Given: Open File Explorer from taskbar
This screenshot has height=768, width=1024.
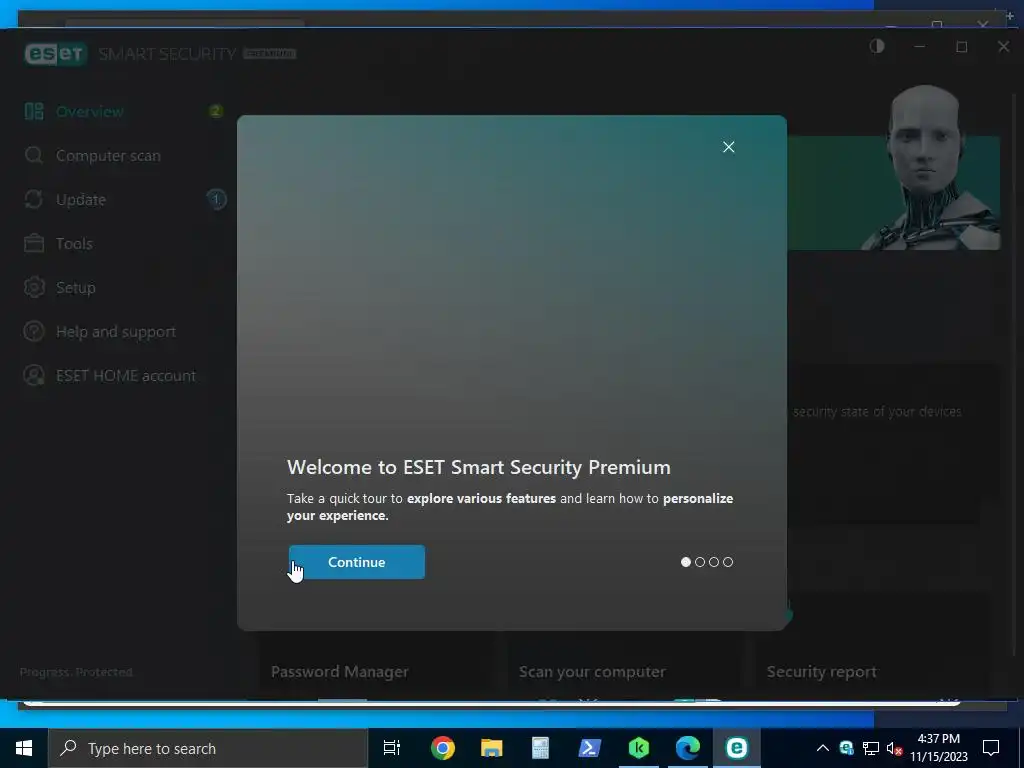Looking at the screenshot, I should click(492, 748).
